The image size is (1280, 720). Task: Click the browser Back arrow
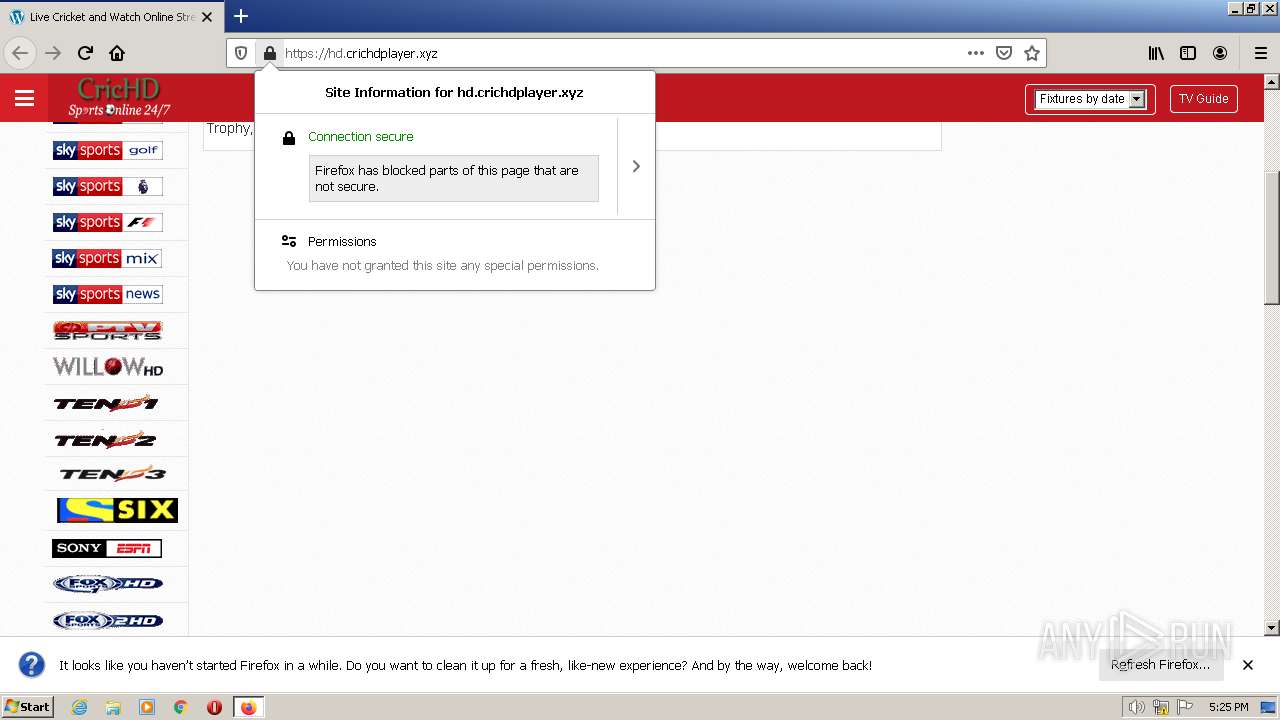pos(20,53)
